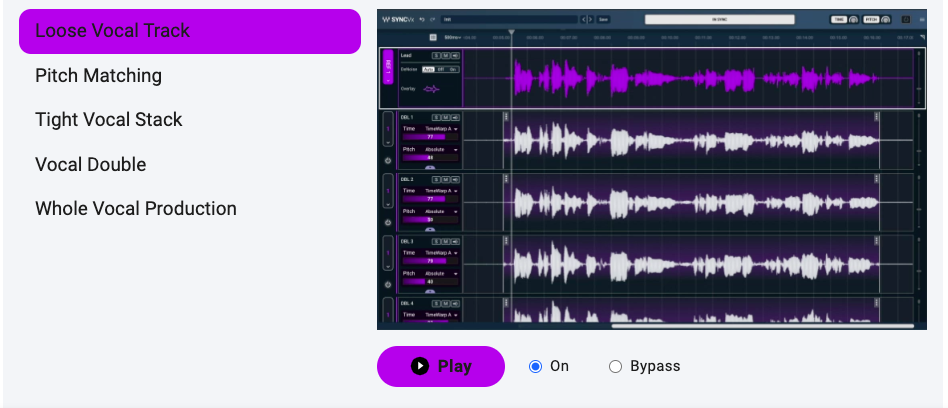Click the next preset arrow

(x=592, y=19)
